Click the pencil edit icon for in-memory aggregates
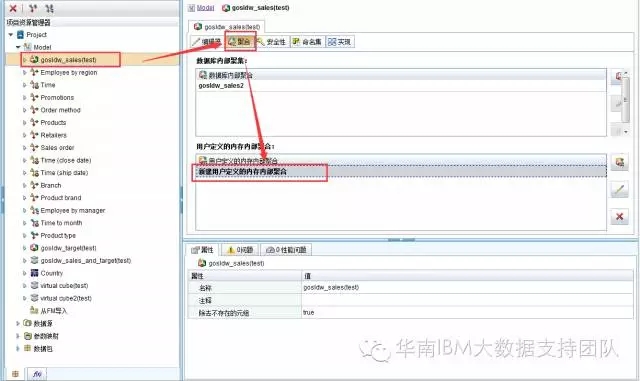 pyautogui.click(x=620, y=189)
